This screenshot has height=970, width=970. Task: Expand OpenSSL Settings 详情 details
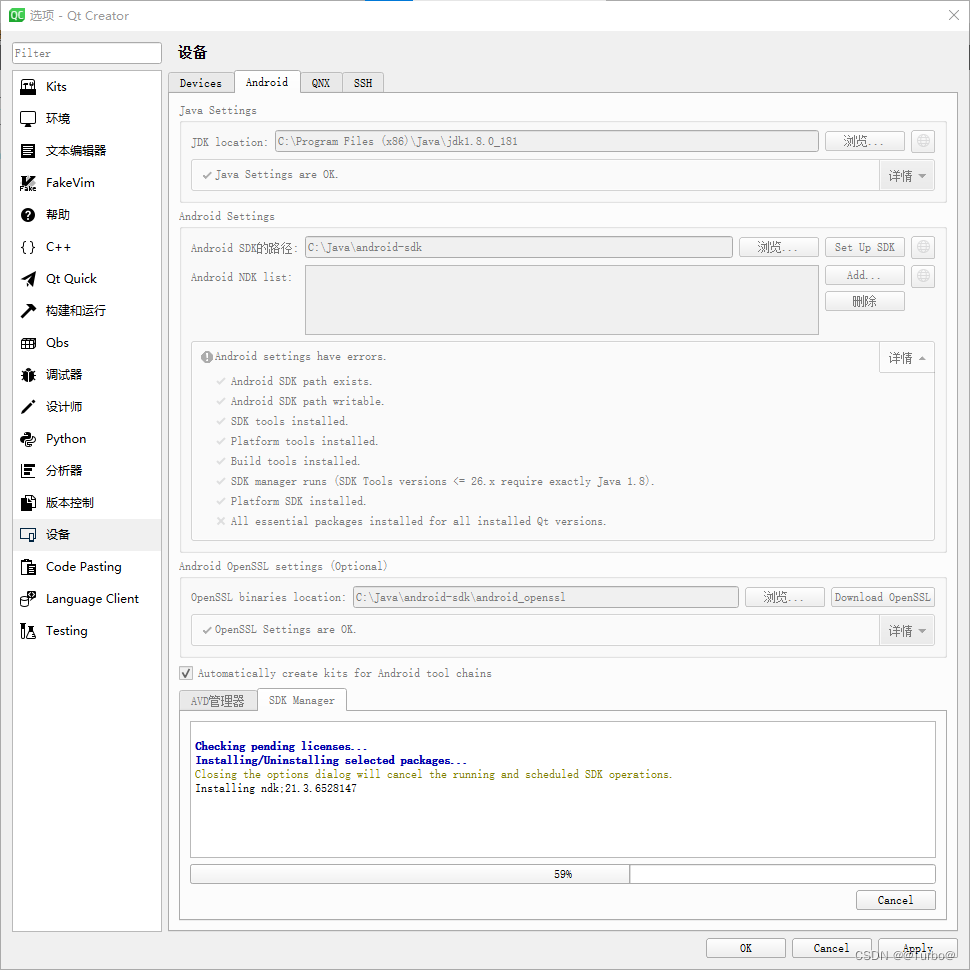(x=906, y=630)
